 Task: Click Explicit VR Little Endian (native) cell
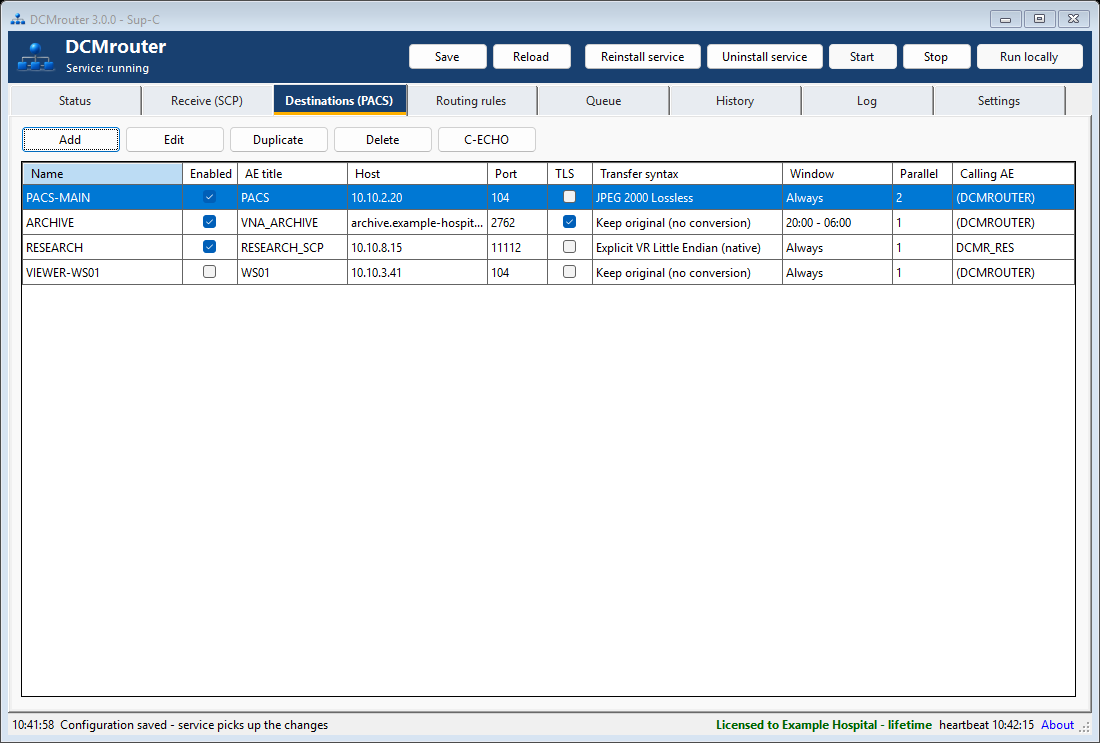[x=688, y=248]
